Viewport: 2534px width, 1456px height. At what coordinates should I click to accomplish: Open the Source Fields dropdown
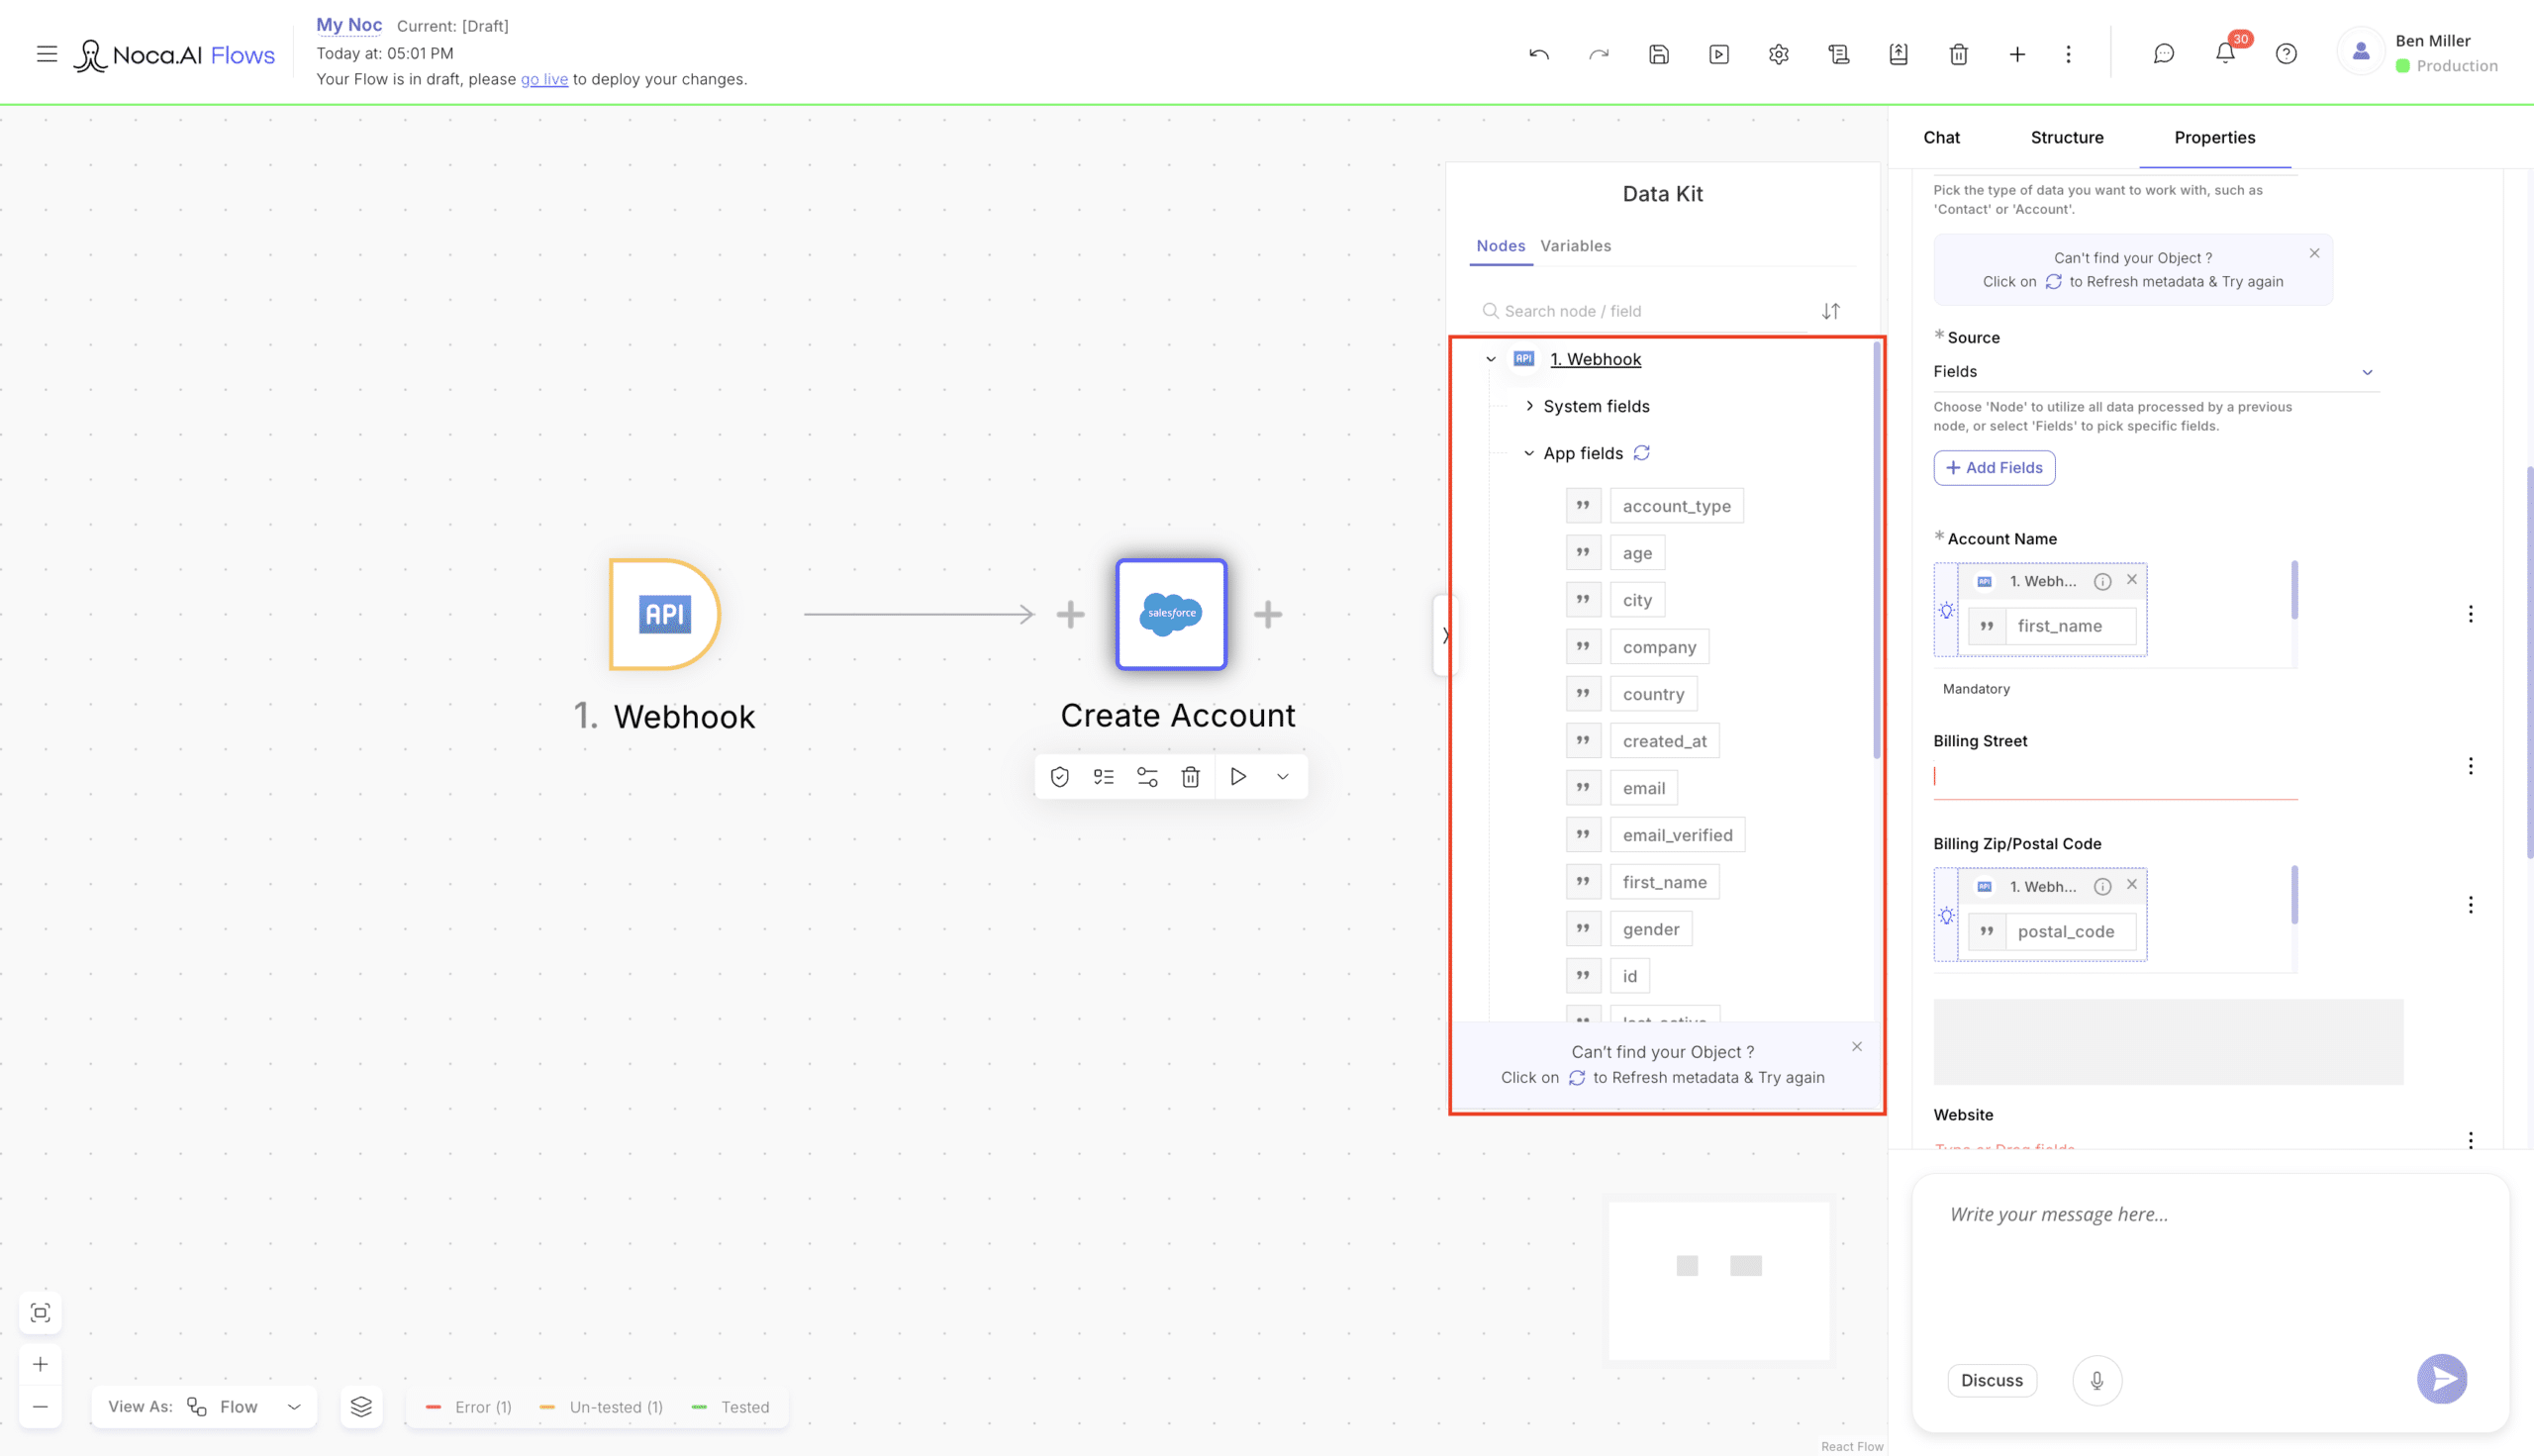(2154, 372)
